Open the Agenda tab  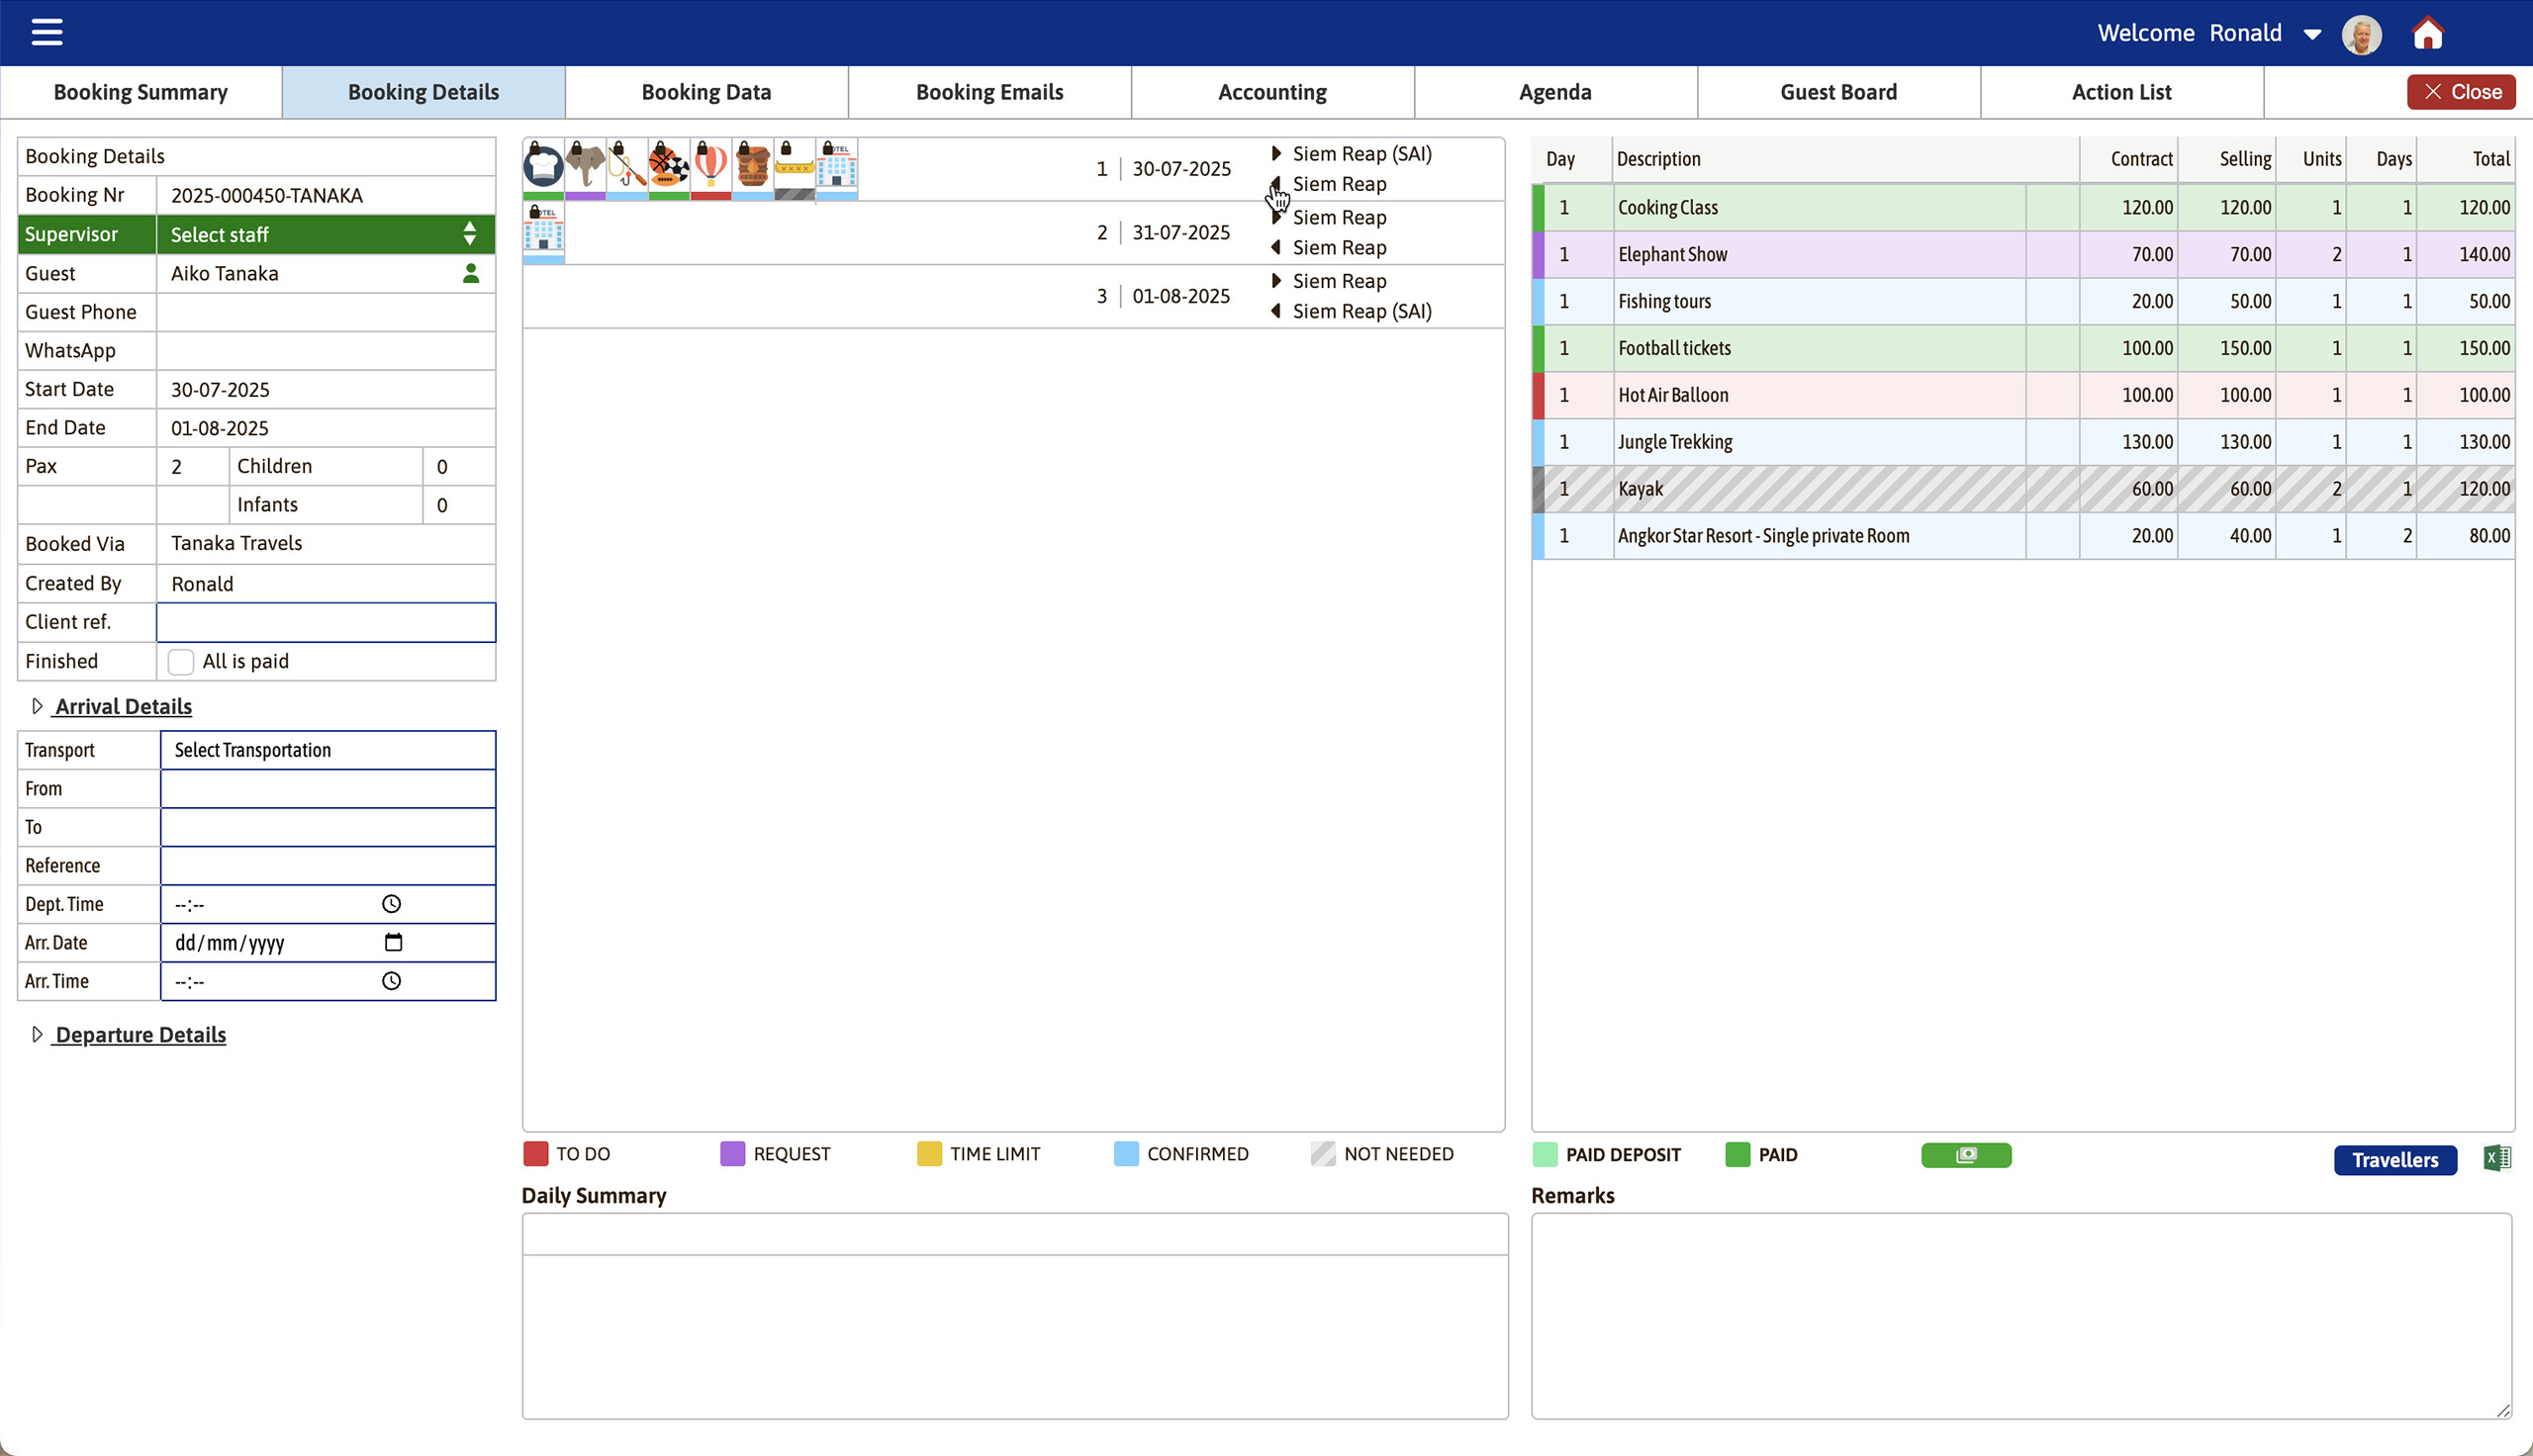click(x=1555, y=92)
